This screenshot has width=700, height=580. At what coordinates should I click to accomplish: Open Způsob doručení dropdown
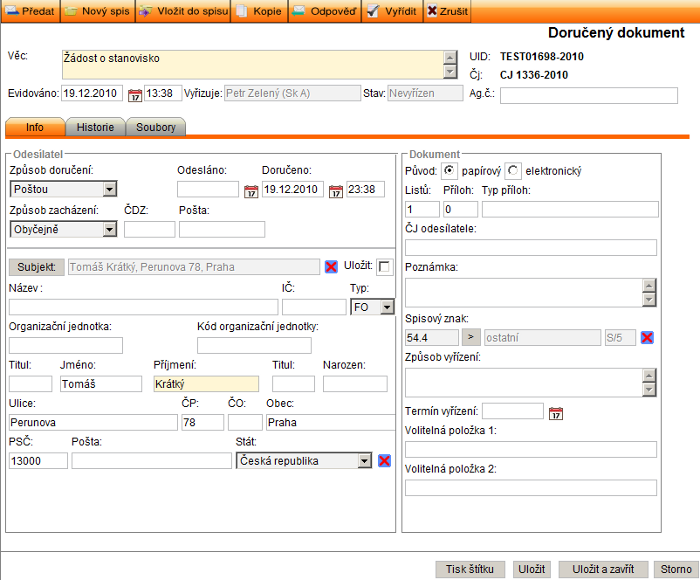63,189
